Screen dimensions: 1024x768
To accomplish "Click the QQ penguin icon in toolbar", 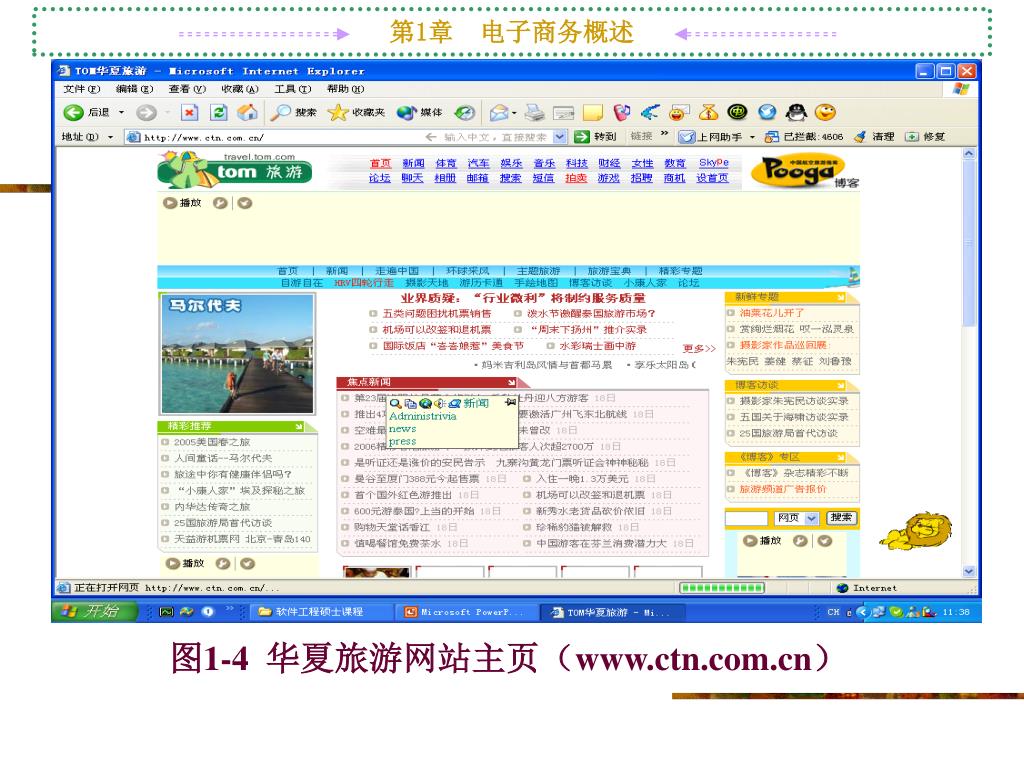I will [x=795, y=113].
